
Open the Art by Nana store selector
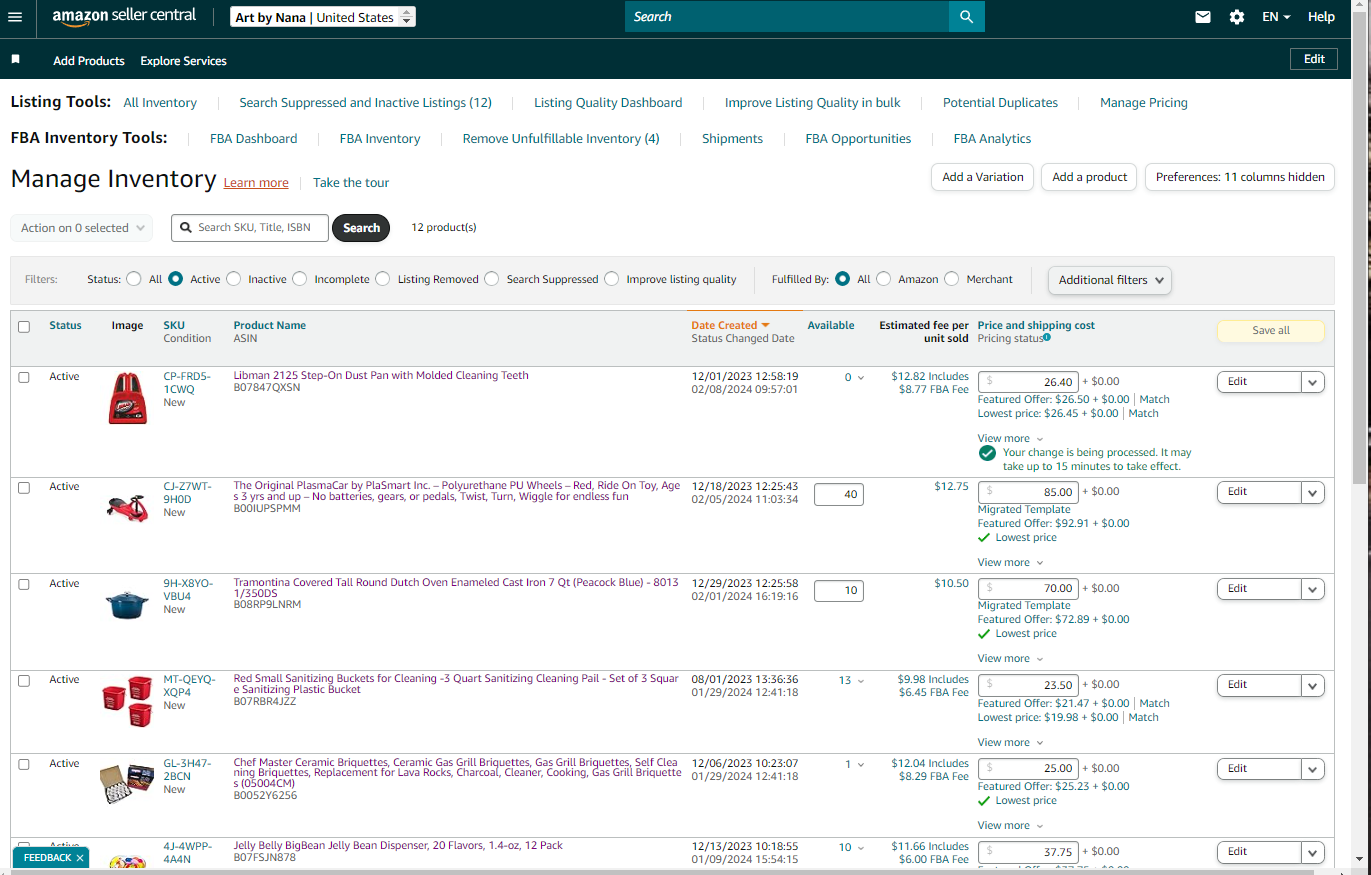click(x=323, y=17)
